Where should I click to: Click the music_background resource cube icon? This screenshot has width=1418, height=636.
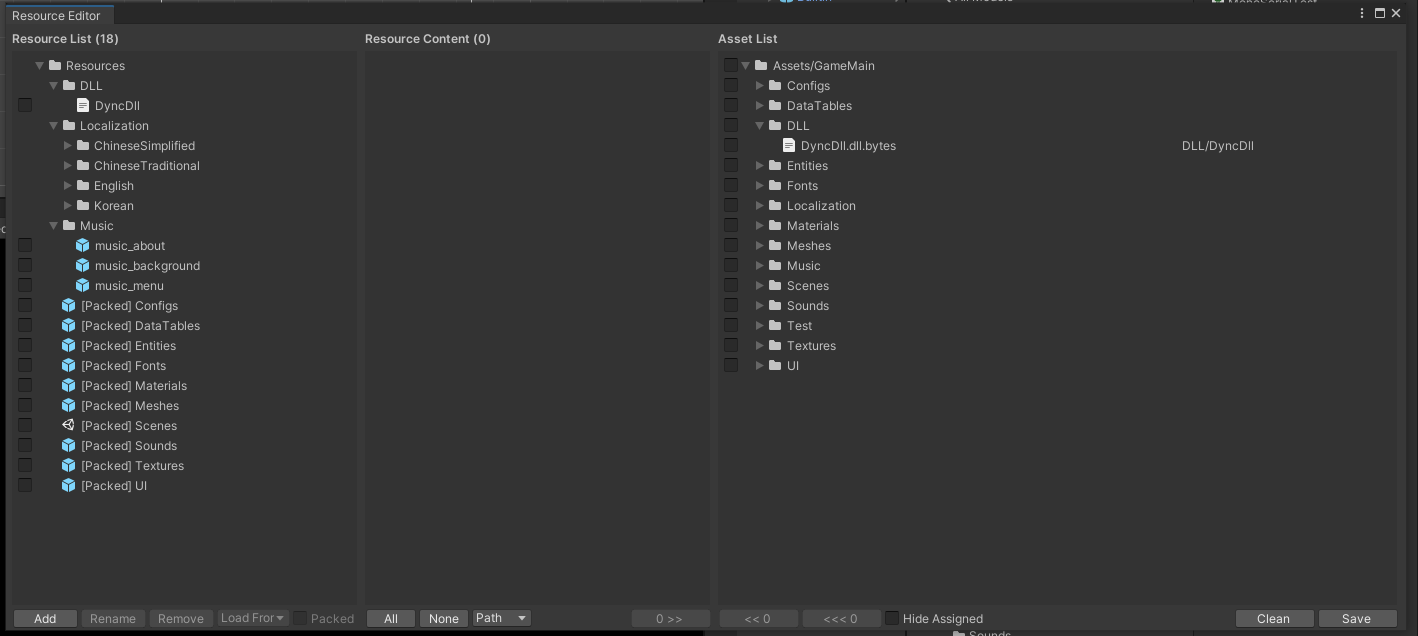tap(83, 265)
